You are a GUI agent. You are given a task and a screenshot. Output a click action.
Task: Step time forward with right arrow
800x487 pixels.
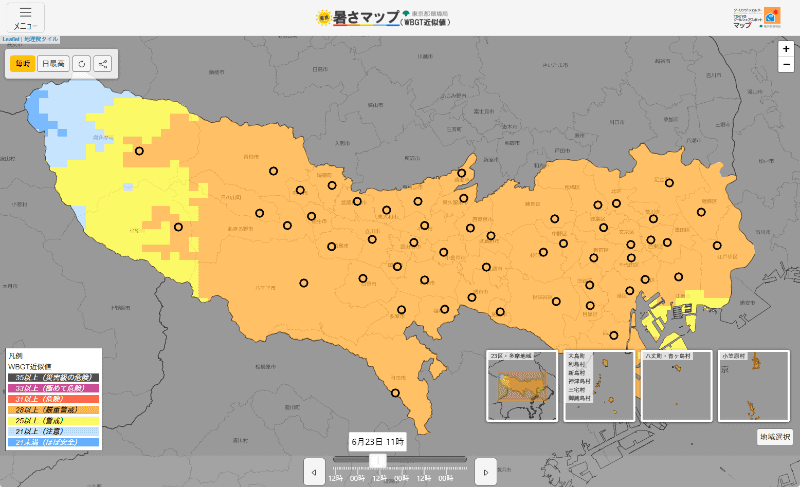[x=486, y=472]
